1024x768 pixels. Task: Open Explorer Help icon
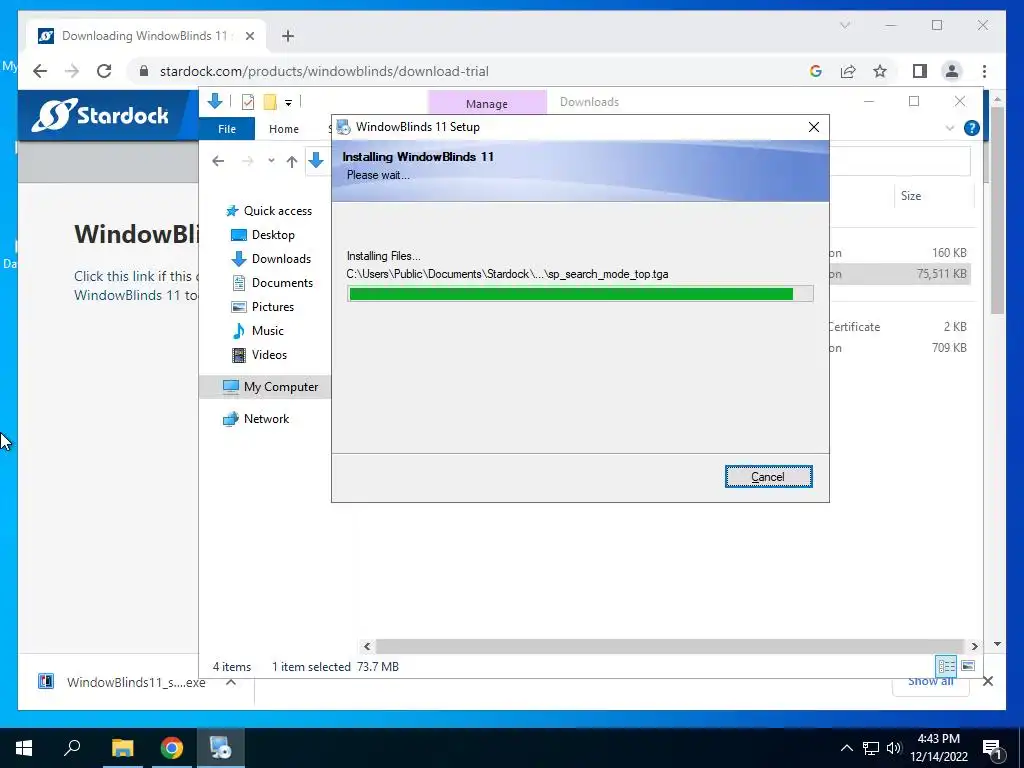pos(971,128)
